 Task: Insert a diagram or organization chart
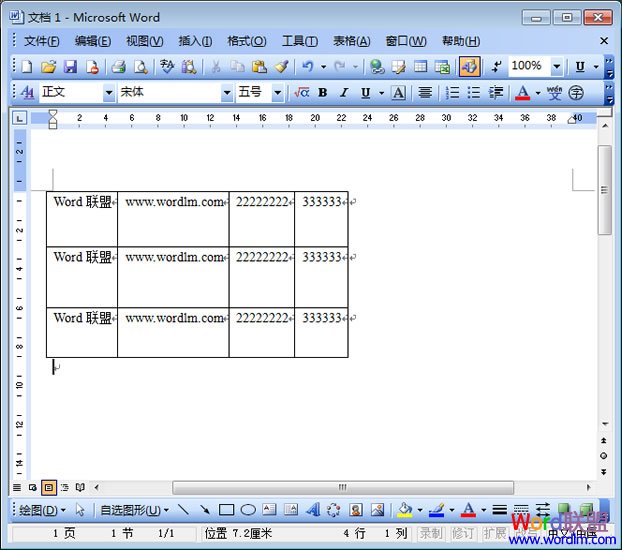(334, 509)
